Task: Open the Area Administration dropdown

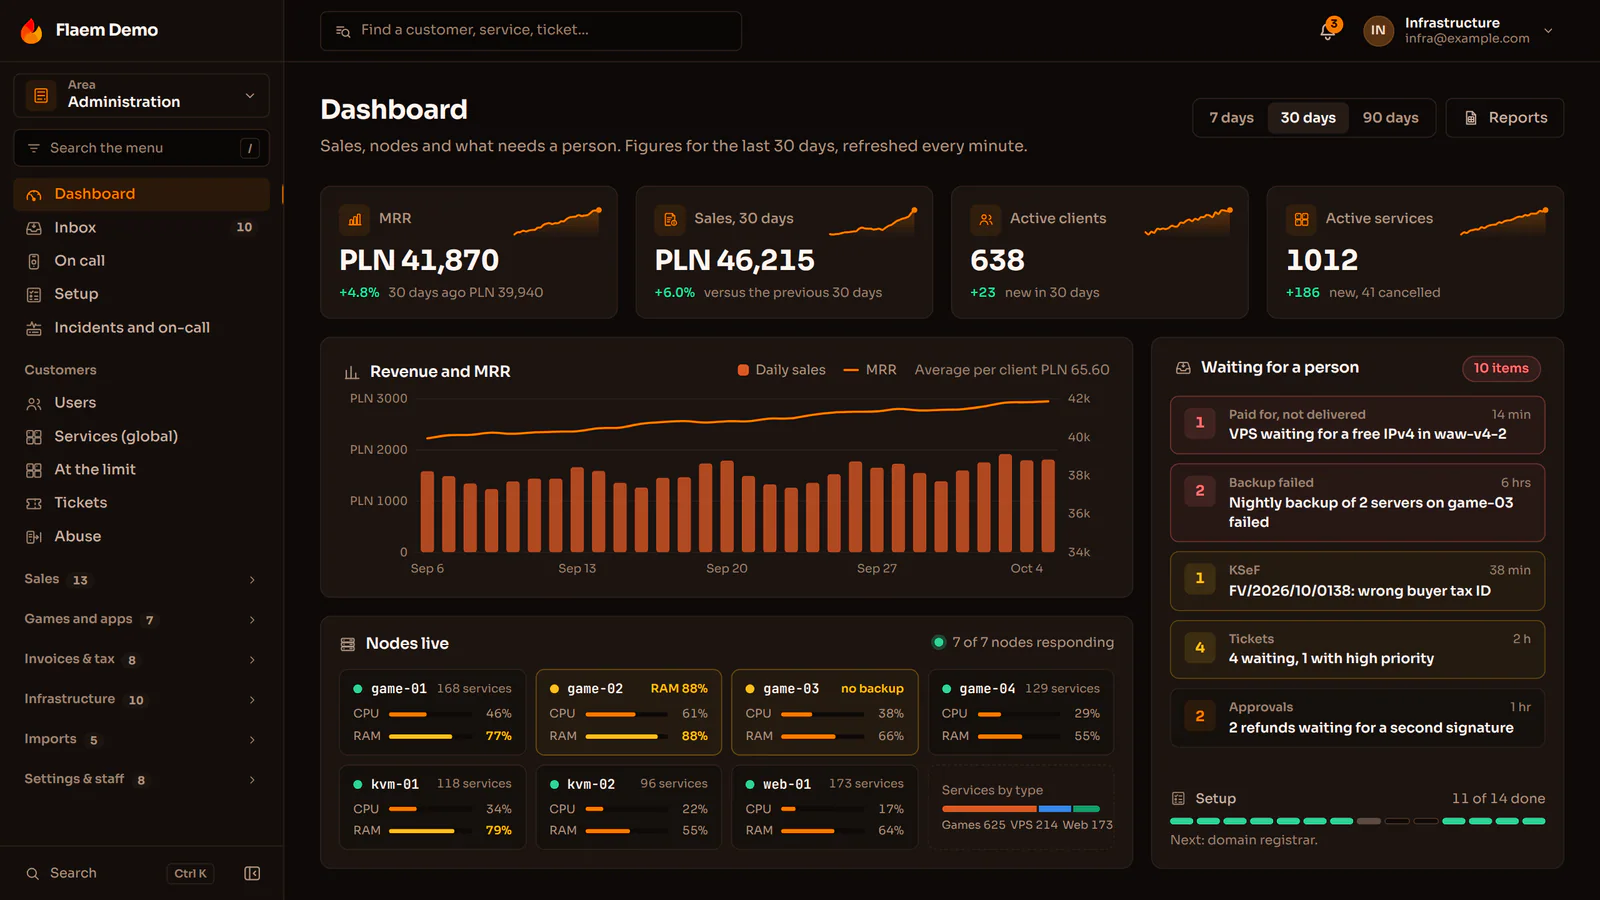Action: (141, 95)
